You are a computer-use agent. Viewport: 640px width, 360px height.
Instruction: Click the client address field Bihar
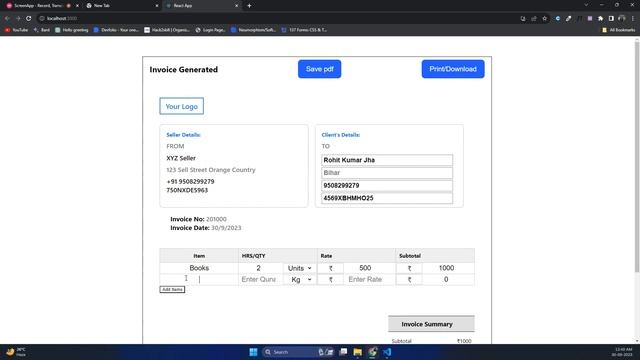(x=387, y=173)
